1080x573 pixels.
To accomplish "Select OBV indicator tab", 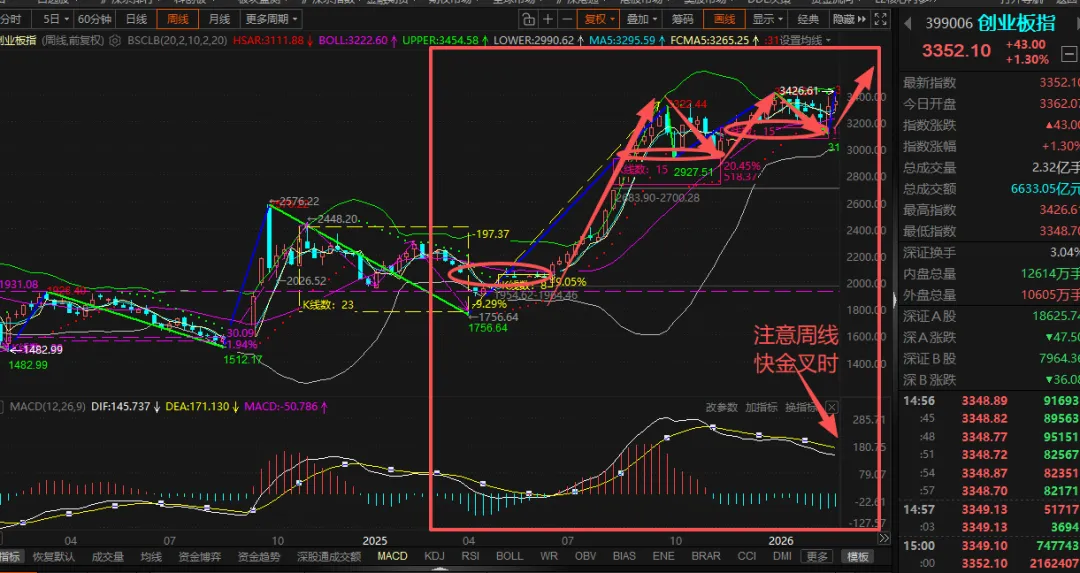I will click(x=585, y=556).
